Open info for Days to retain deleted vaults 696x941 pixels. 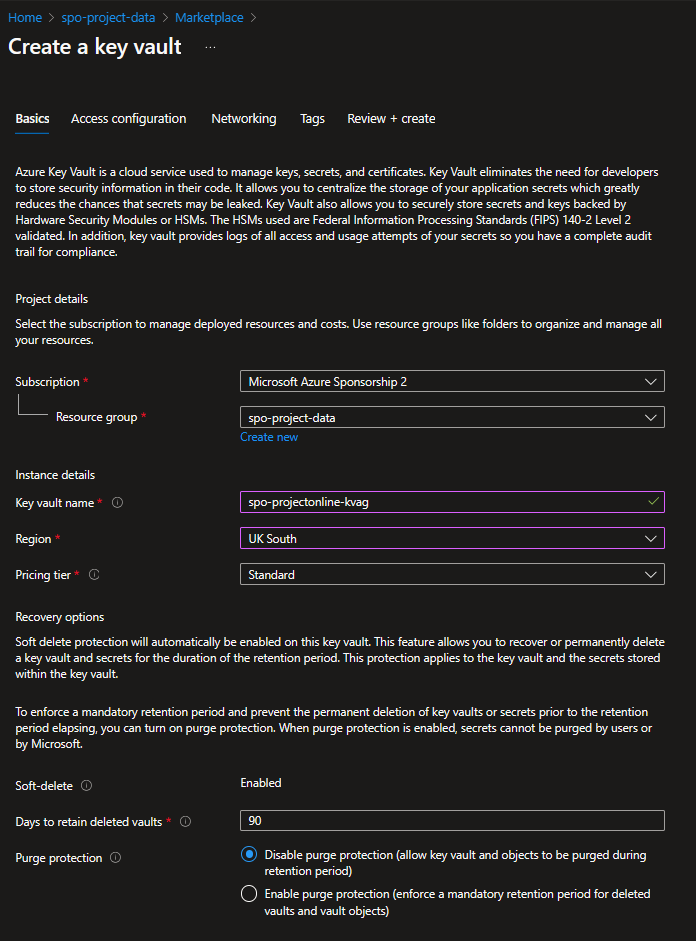pos(184,821)
